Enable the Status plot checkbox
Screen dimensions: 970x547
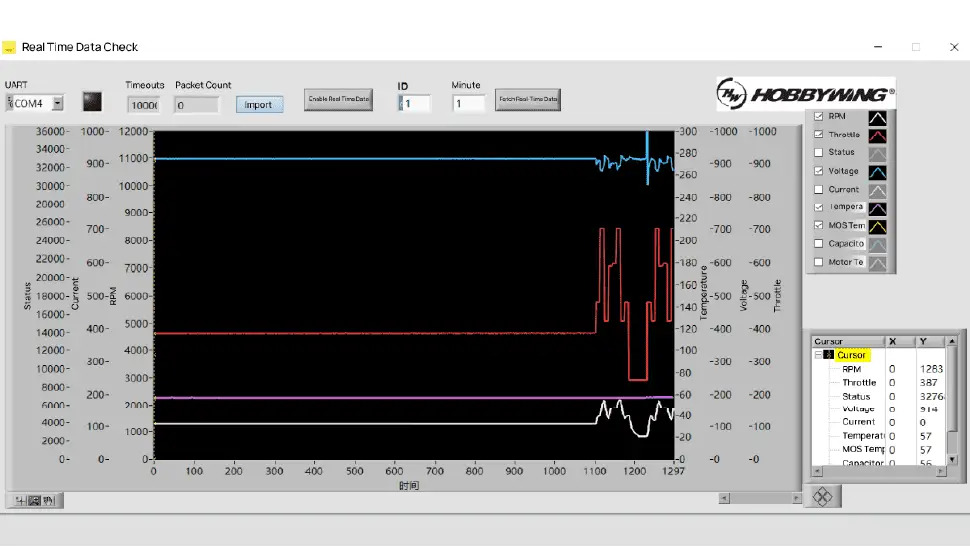818,152
